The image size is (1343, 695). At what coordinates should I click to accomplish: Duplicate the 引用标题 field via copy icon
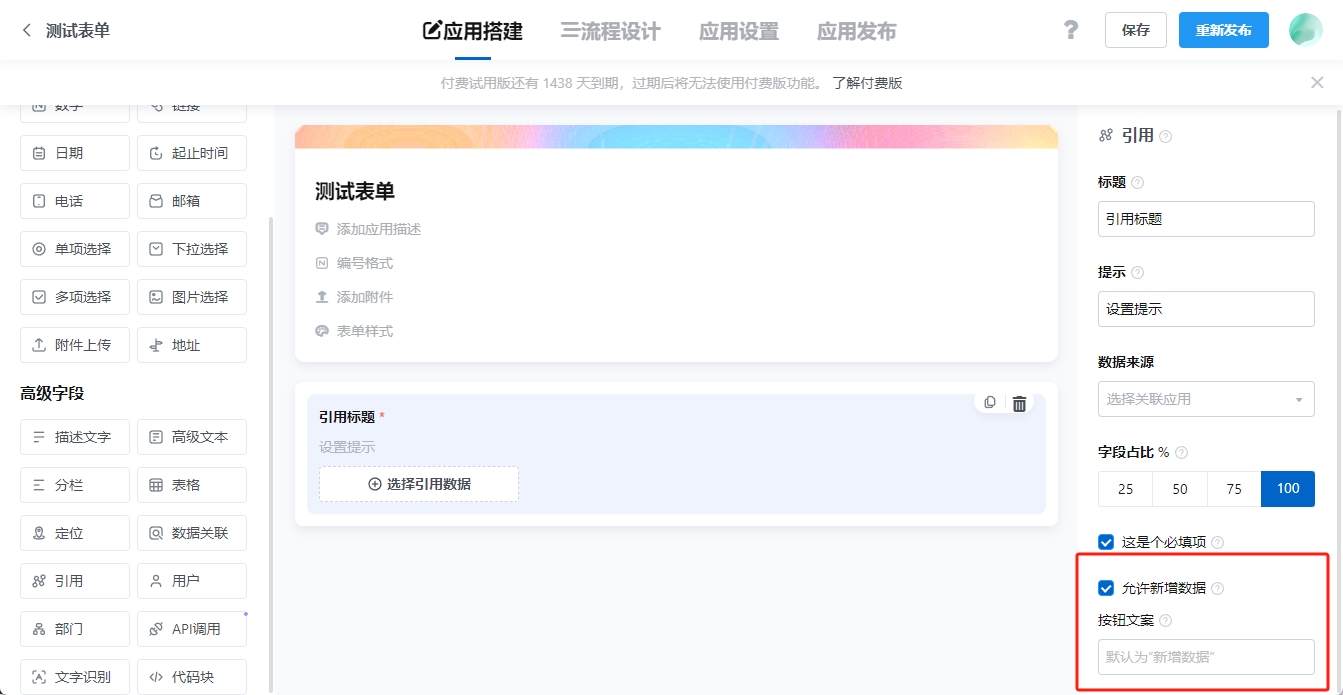click(x=989, y=403)
